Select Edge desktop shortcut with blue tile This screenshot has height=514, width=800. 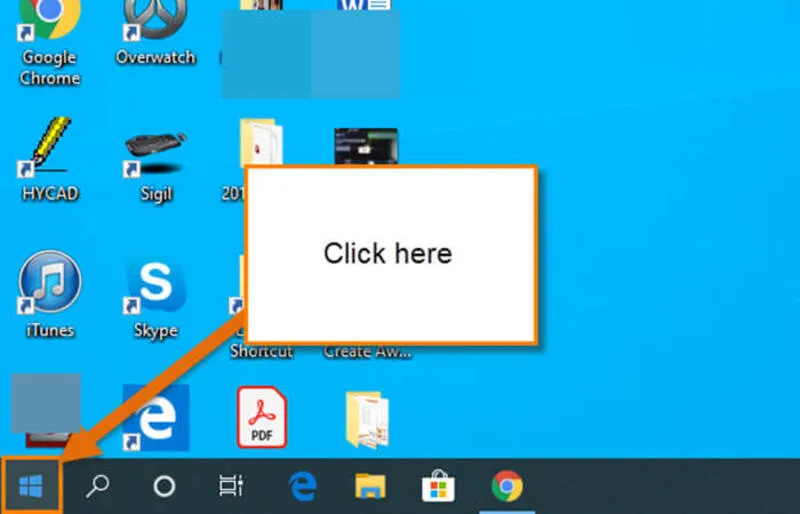click(x=156, y=418)
